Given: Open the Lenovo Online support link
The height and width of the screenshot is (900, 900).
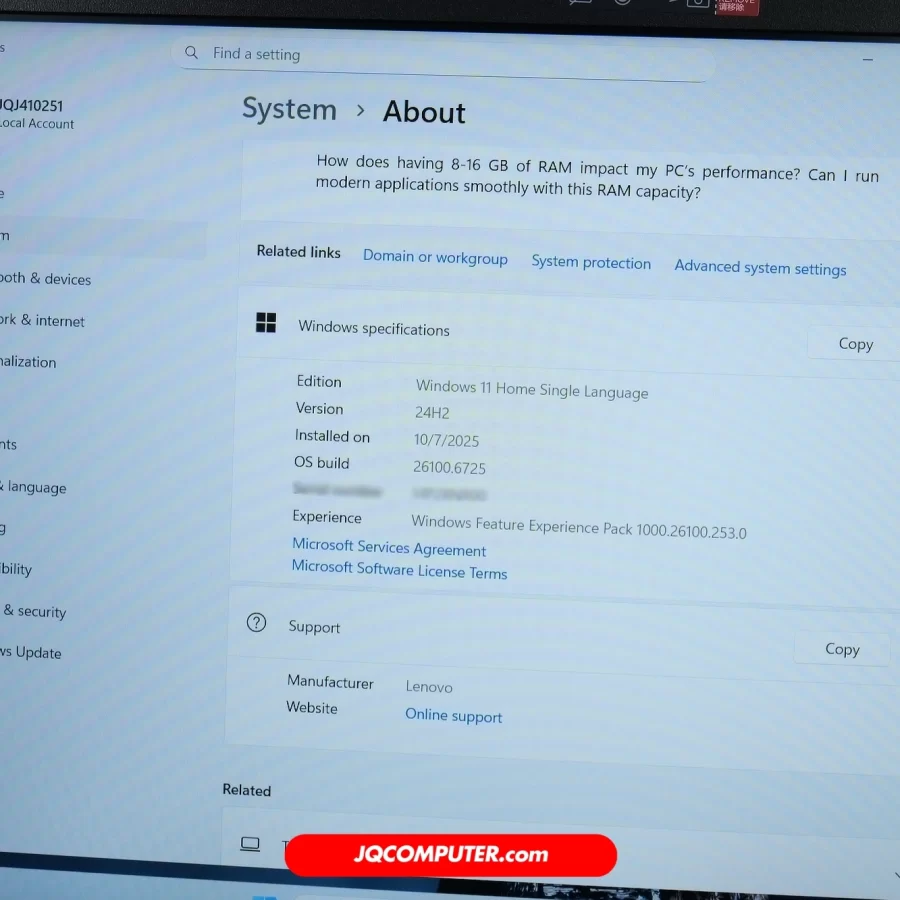Looking at the screenshot, I should [x=453, y=716].
